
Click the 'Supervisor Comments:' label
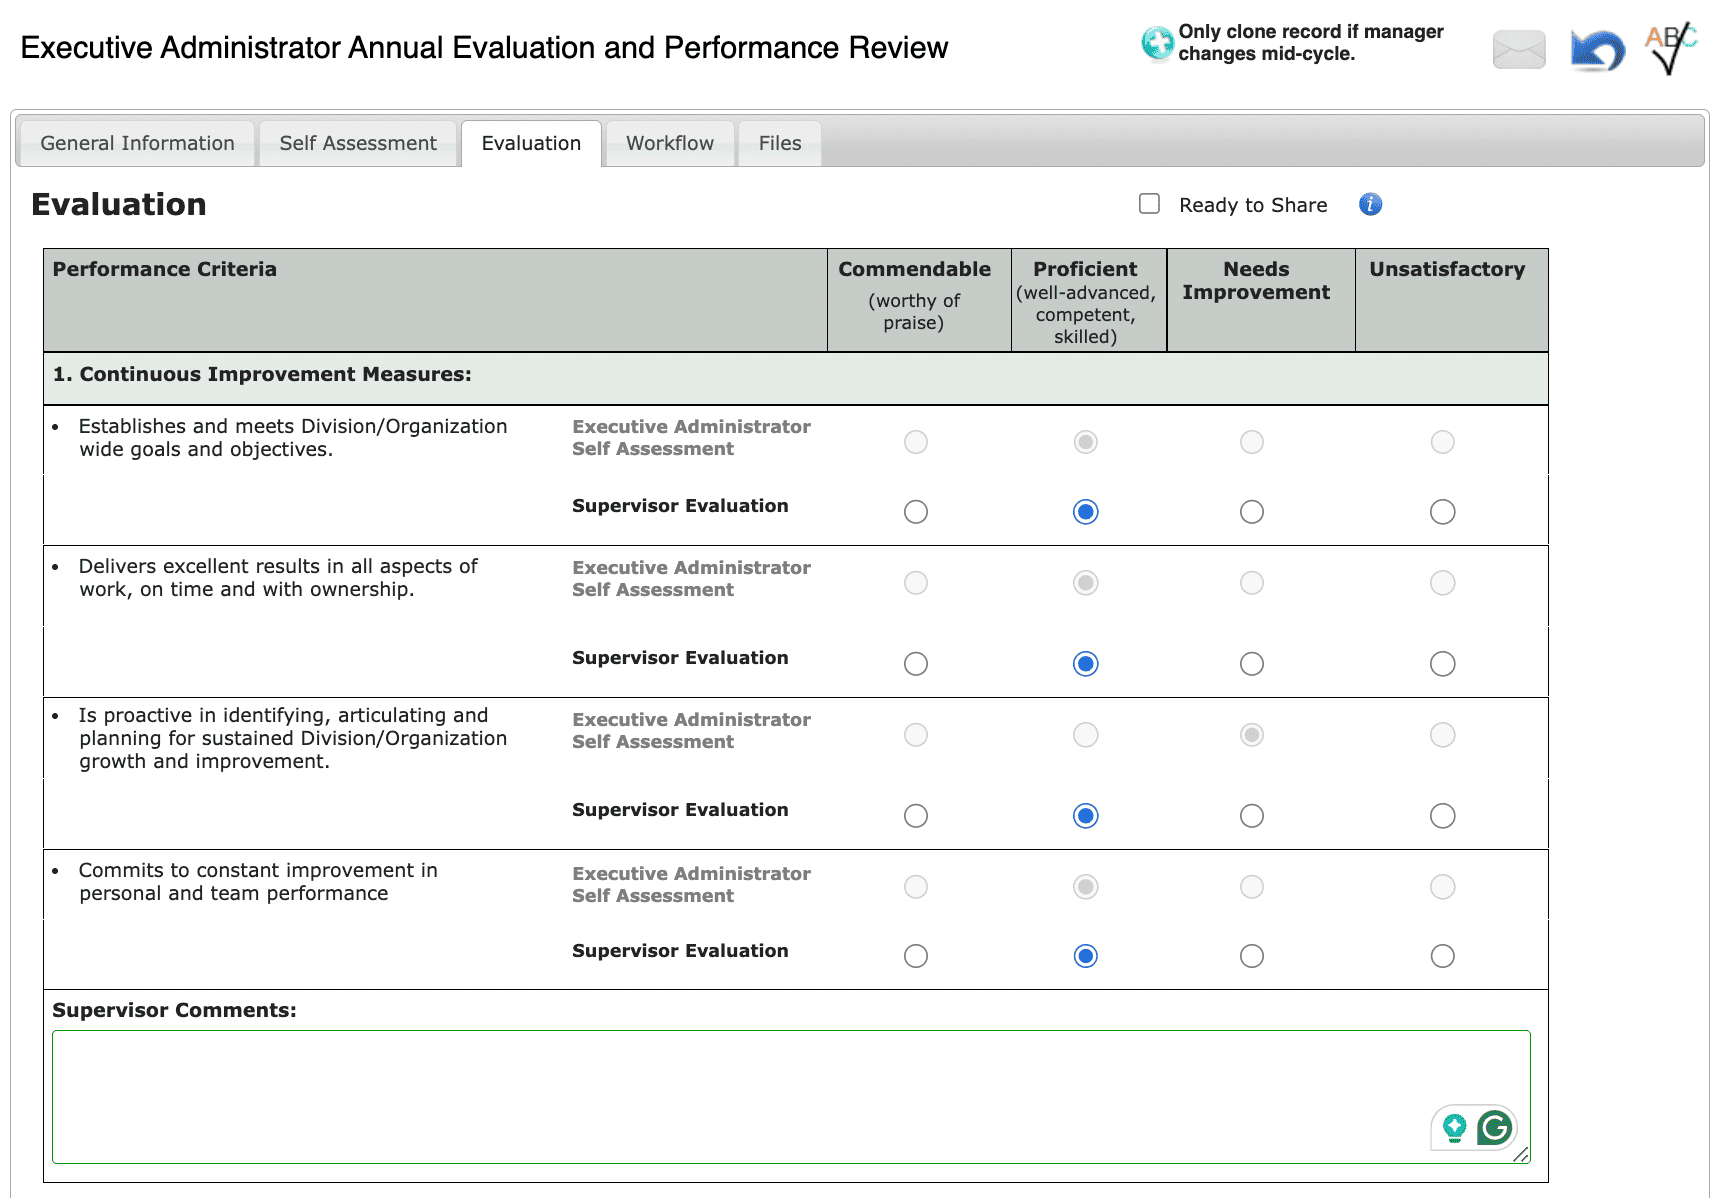[175, 1010]
